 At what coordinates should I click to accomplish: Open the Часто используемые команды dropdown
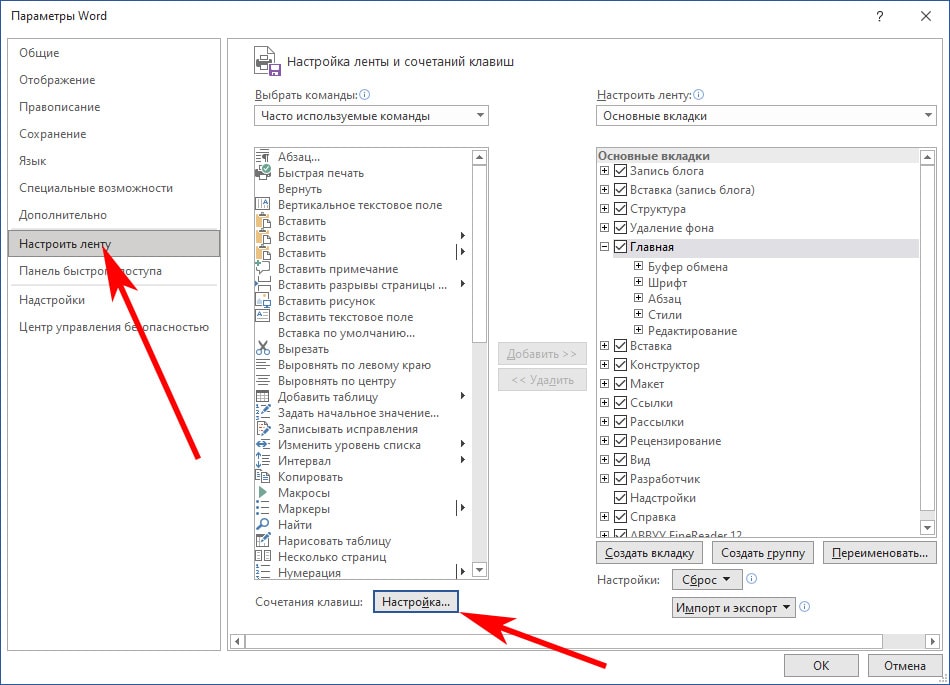coord(371,116)
